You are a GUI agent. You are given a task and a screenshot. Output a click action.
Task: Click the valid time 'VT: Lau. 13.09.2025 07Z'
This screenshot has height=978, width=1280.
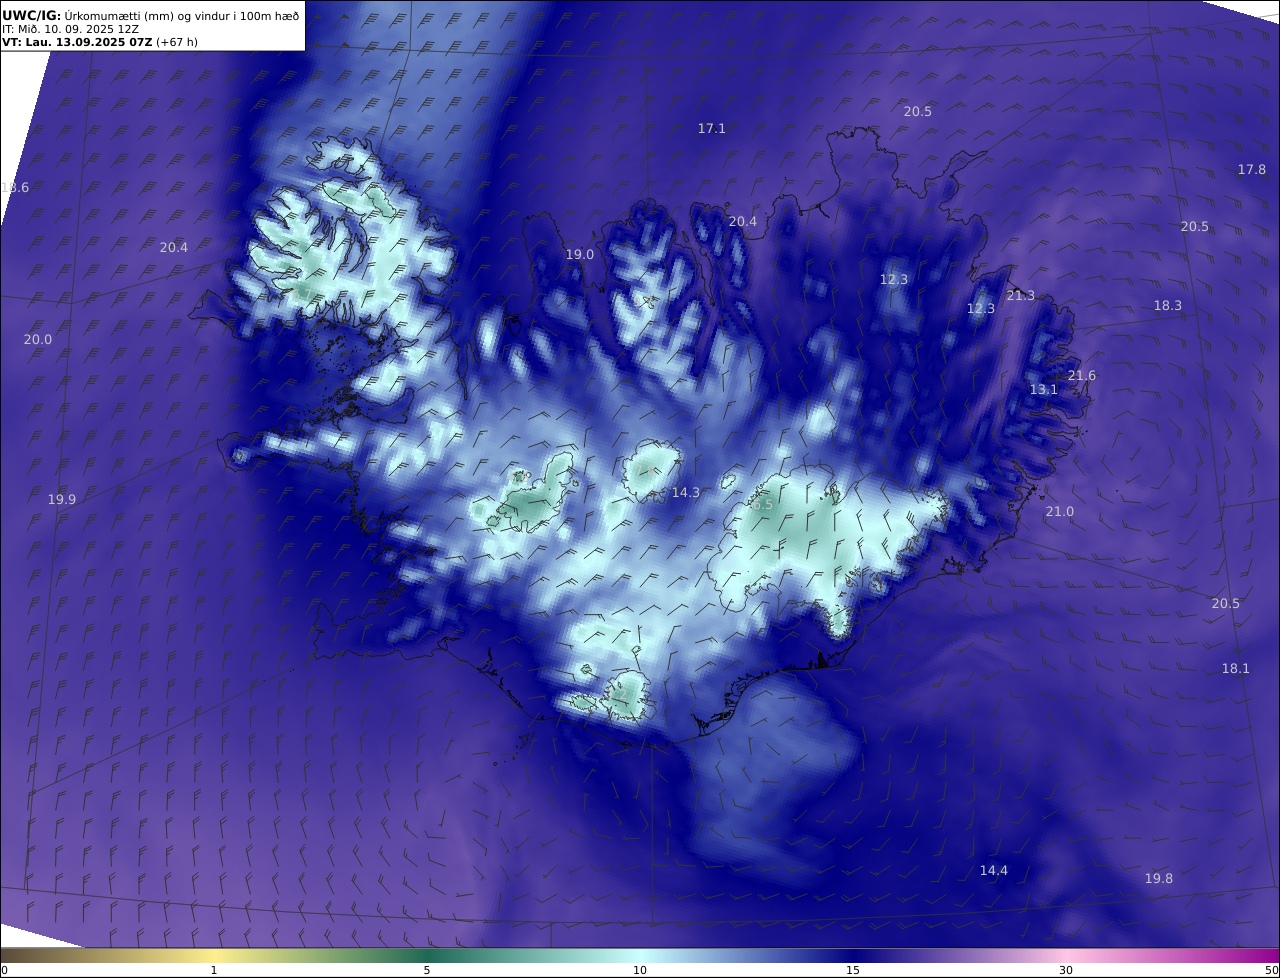coord(77,42)
